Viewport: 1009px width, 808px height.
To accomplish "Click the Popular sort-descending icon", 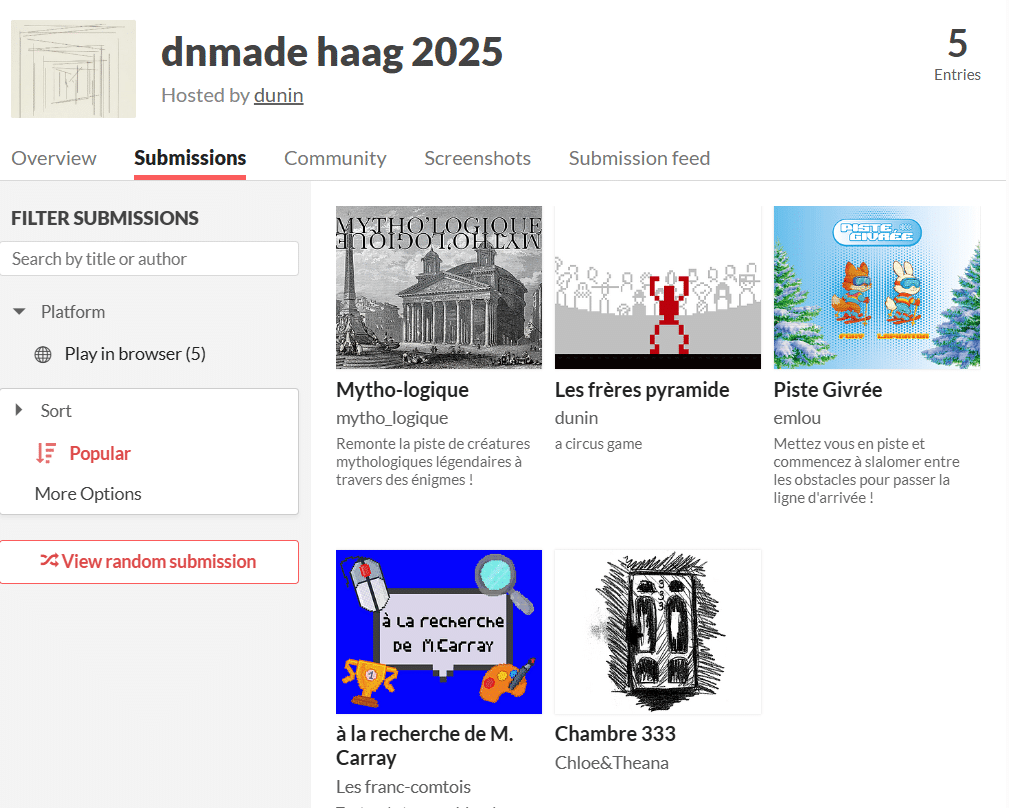I will pyautogui.click(x=46, y=454).
